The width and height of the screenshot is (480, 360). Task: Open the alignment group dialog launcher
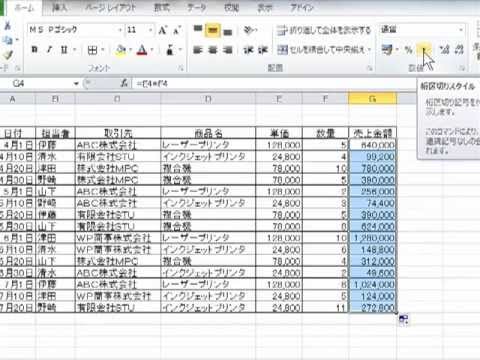(x=369, y=68)
